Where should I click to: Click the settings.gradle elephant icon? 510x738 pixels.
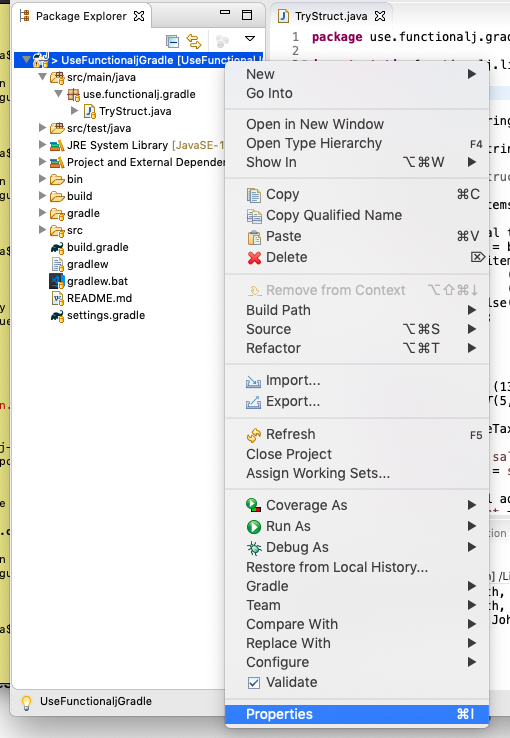(57, 316)
